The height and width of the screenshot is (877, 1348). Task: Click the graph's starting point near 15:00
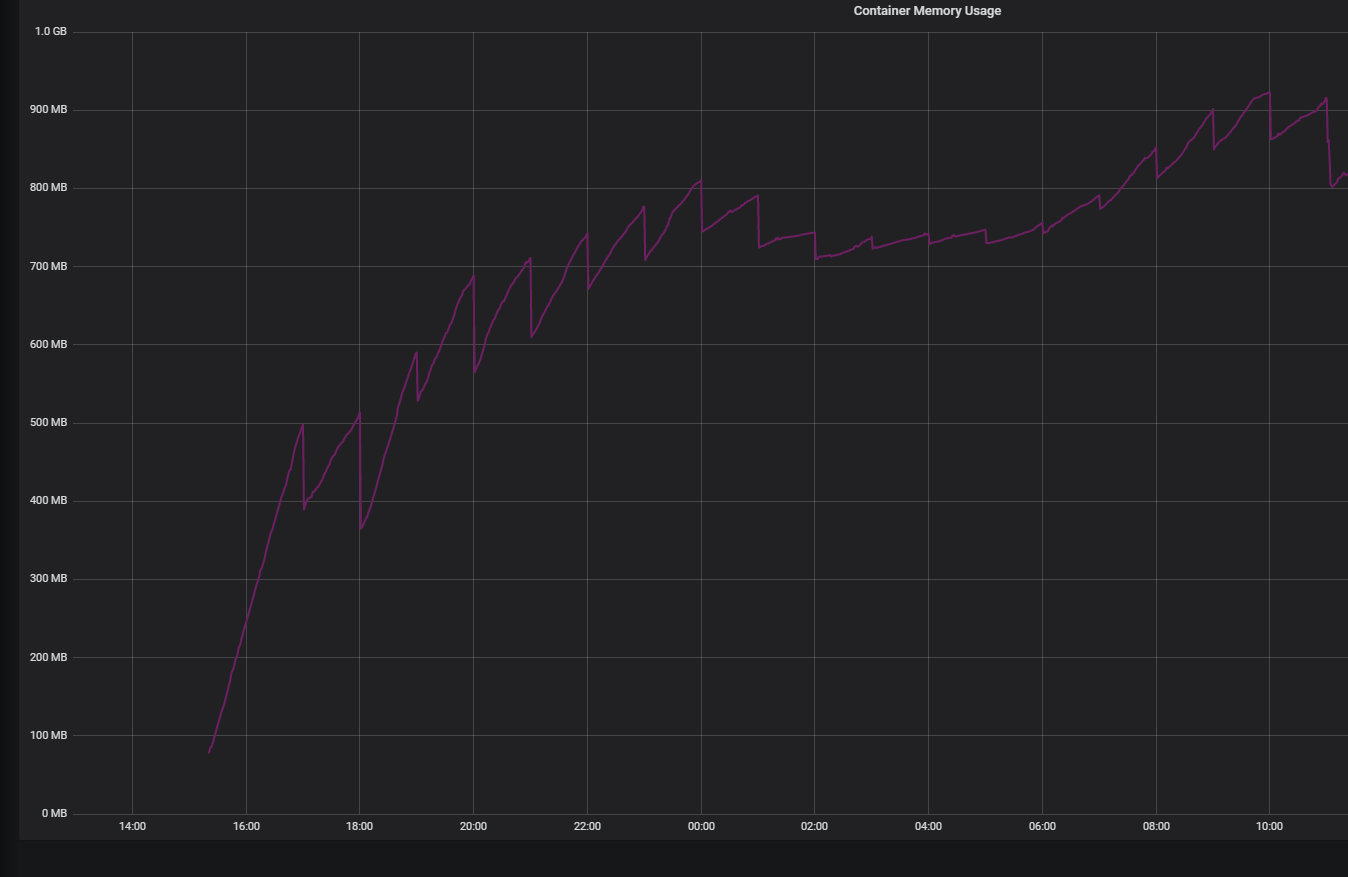[x=211, y=750]
